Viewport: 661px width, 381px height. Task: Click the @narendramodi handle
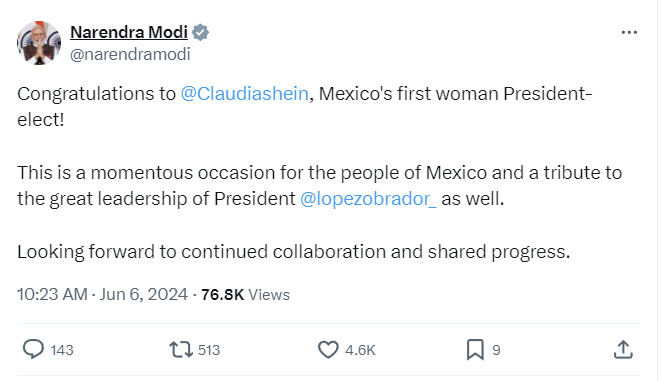tap(130, 54)
